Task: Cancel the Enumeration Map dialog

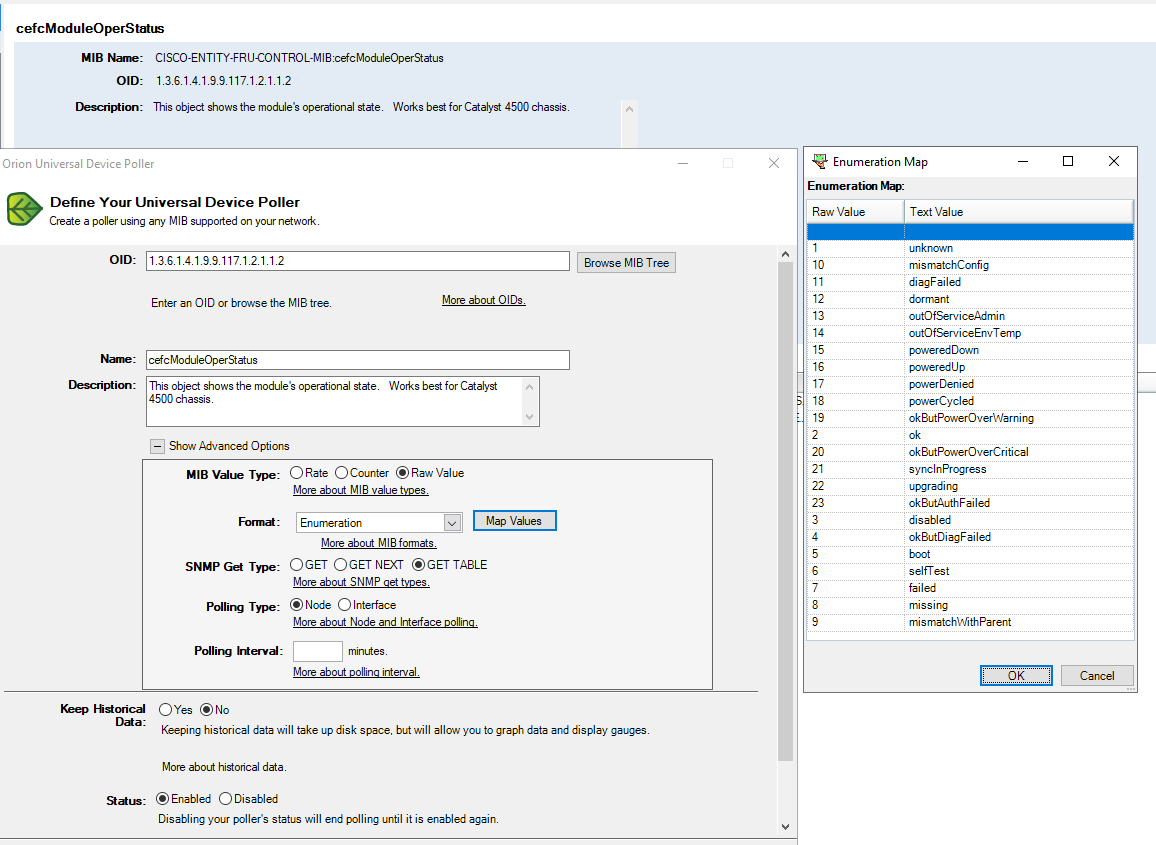Action: click(1097, 675)
